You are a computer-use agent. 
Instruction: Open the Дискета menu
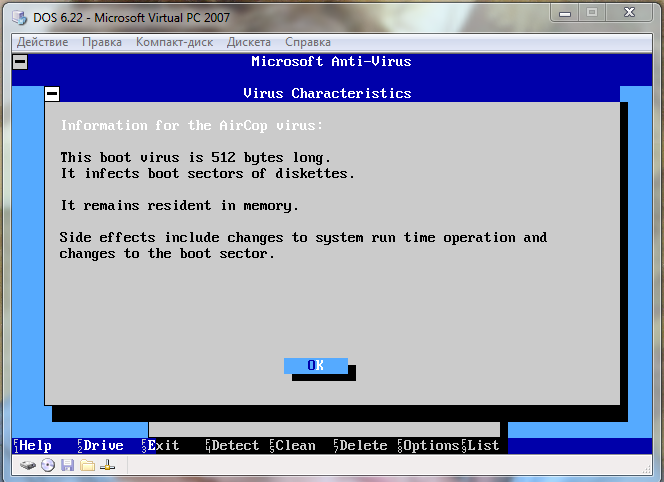coord(249,42)
